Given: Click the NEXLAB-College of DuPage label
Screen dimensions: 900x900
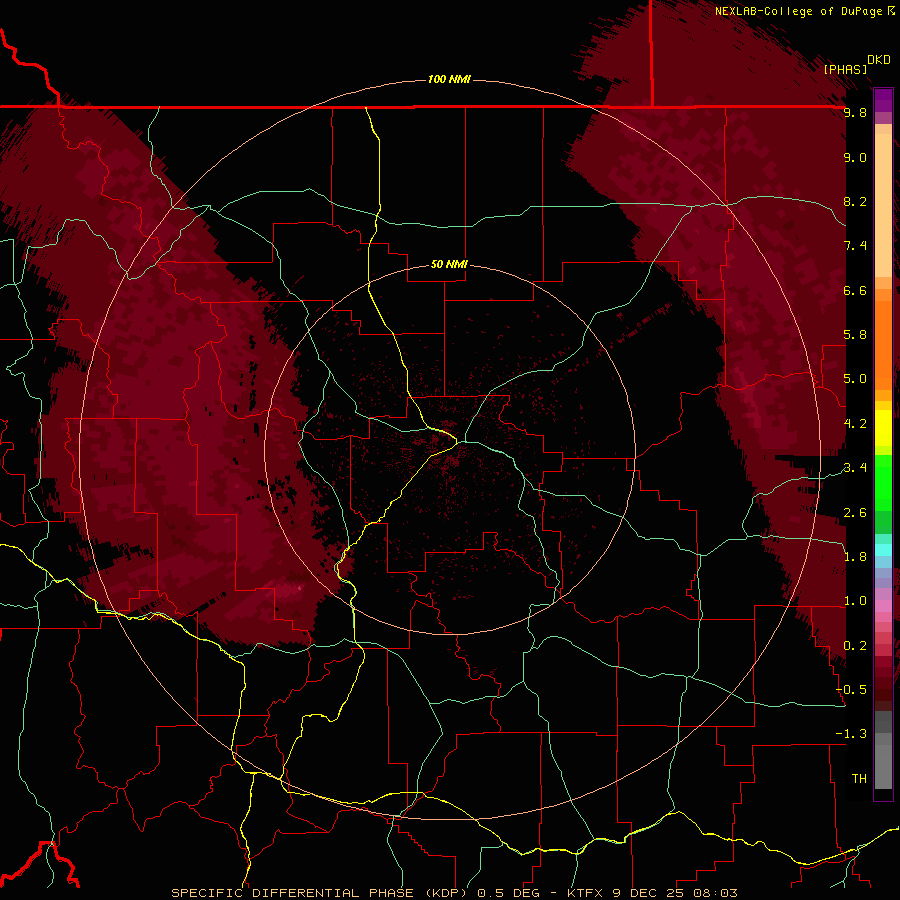Looking at the screenshot, I should pyautogui.click(x=799, y=11).
